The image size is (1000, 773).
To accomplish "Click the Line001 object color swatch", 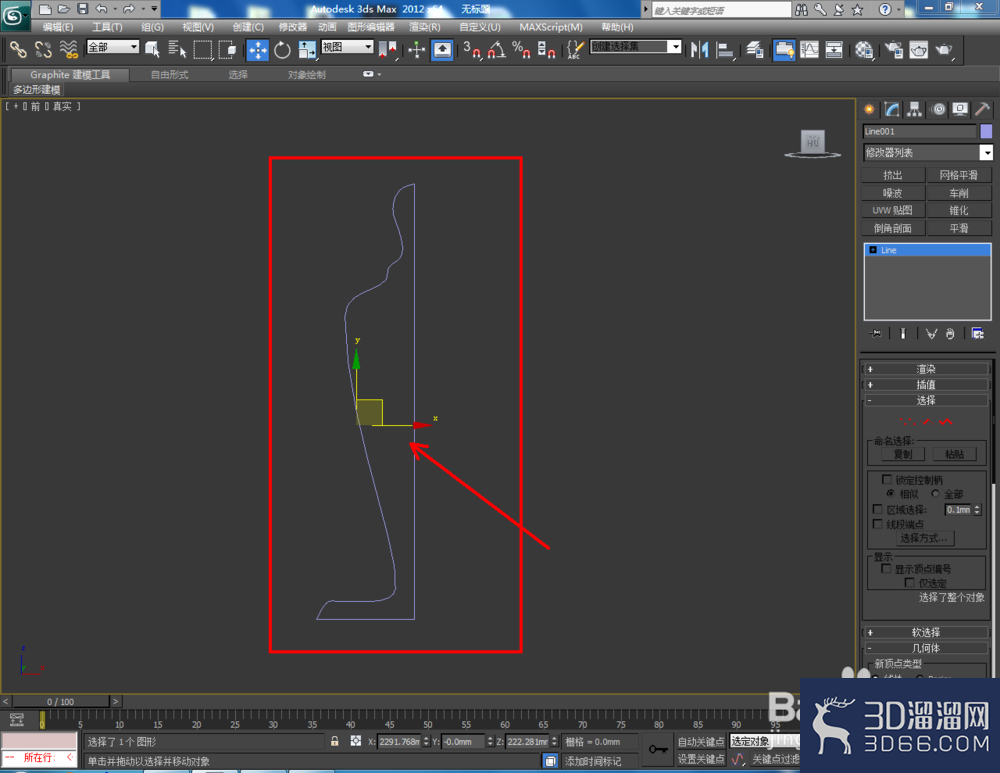I will point(986,131).
